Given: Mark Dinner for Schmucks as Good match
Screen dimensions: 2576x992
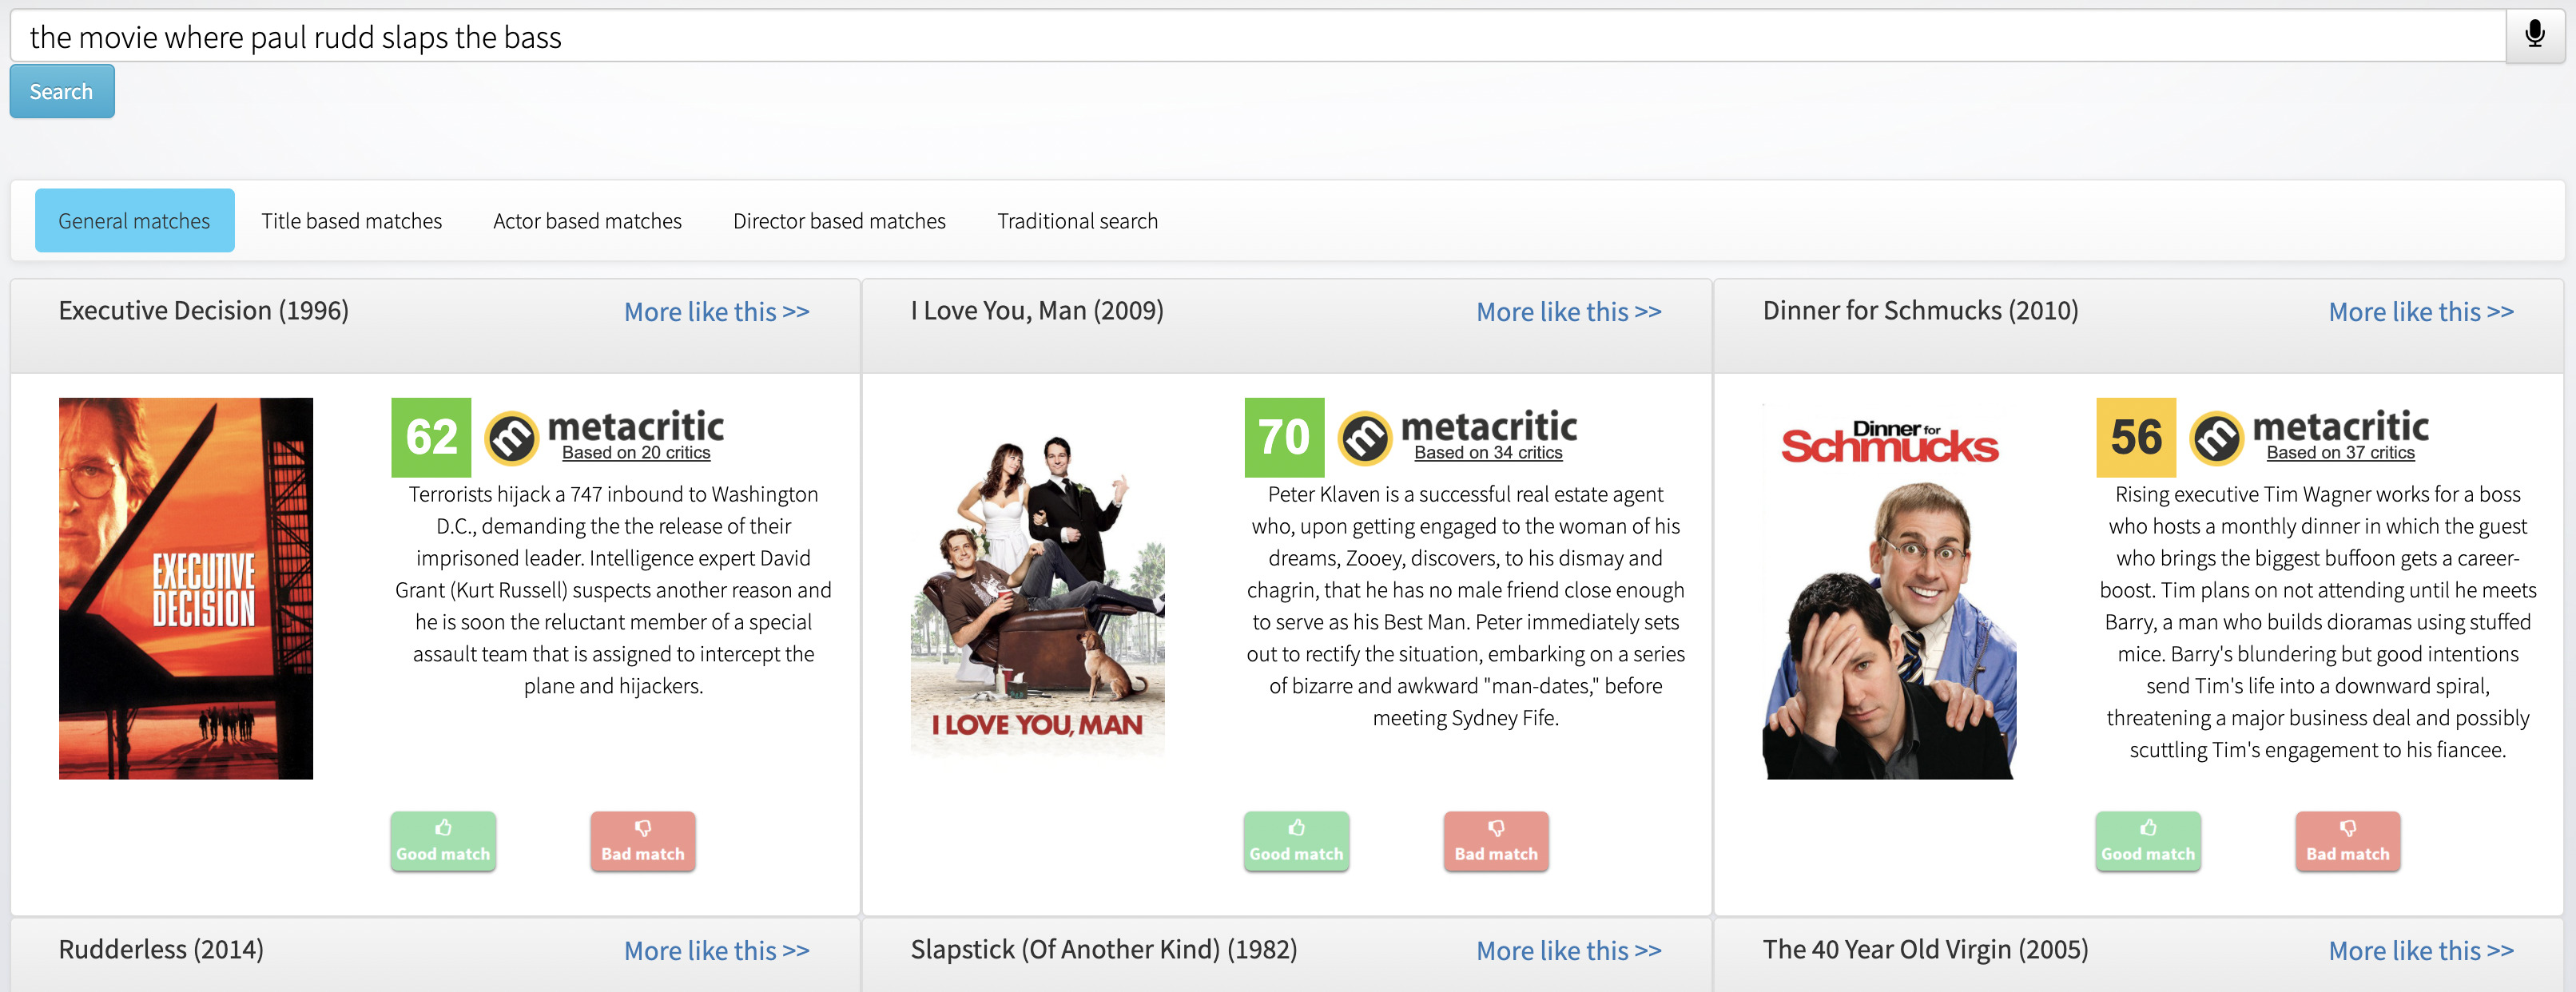Looking at the screenshot, I should [x=2148, y=840].
